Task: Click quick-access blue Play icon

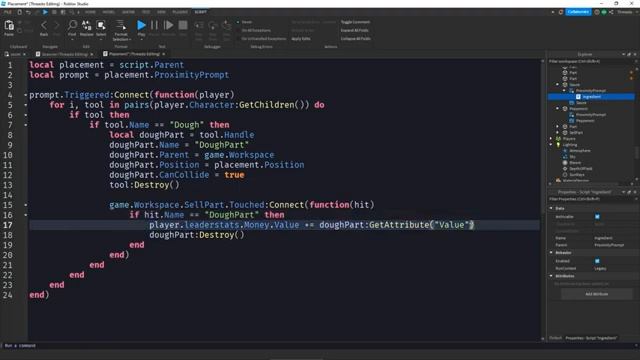Action: [x=45, y=12]
